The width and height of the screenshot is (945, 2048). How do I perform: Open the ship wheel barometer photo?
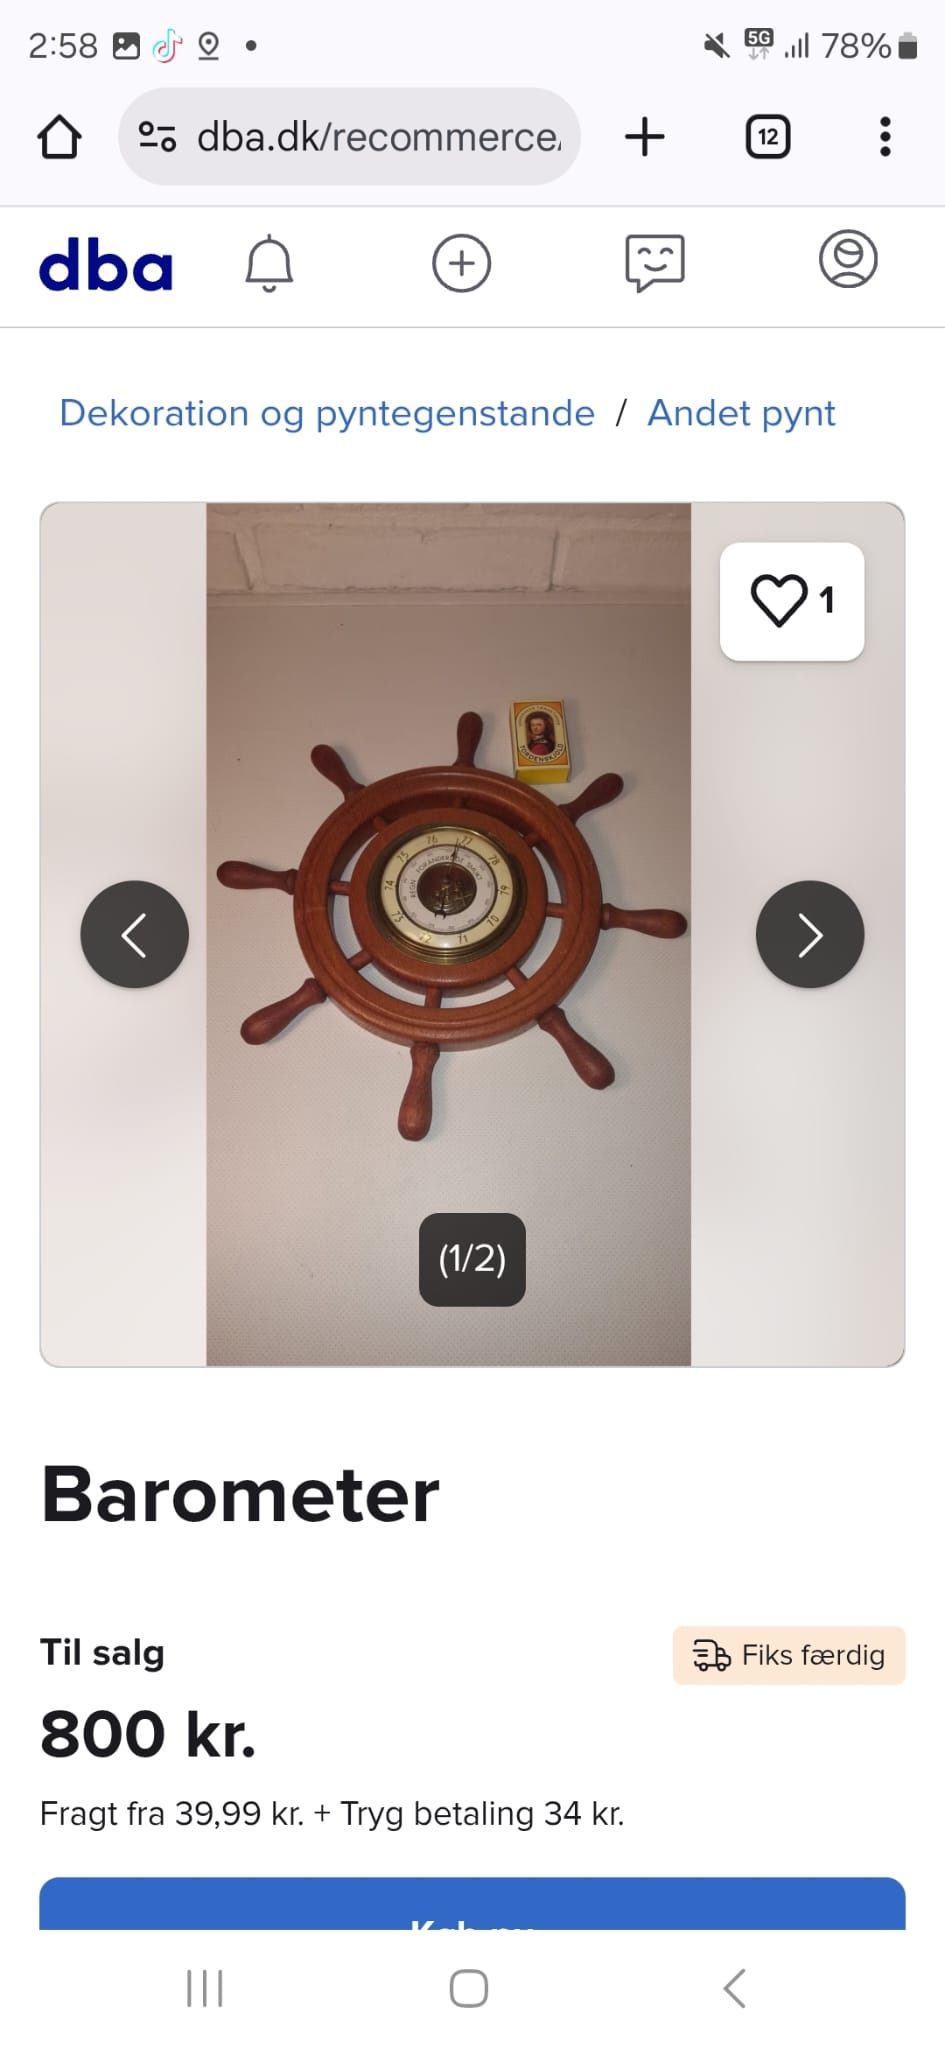449,934
